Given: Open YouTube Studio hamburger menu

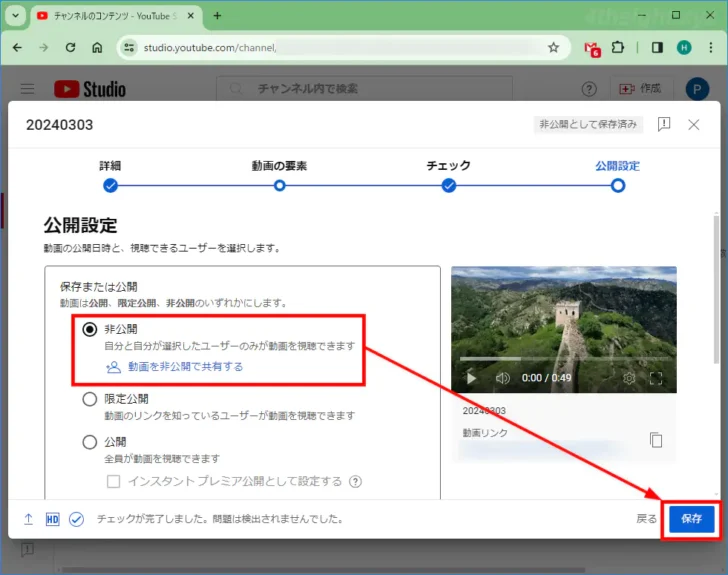Looking at the screenshot, I should tap(27, 89).
